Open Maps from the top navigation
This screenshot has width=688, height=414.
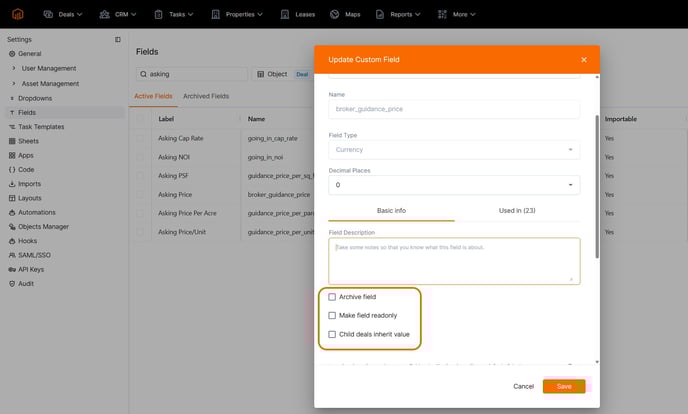[334, 15]
